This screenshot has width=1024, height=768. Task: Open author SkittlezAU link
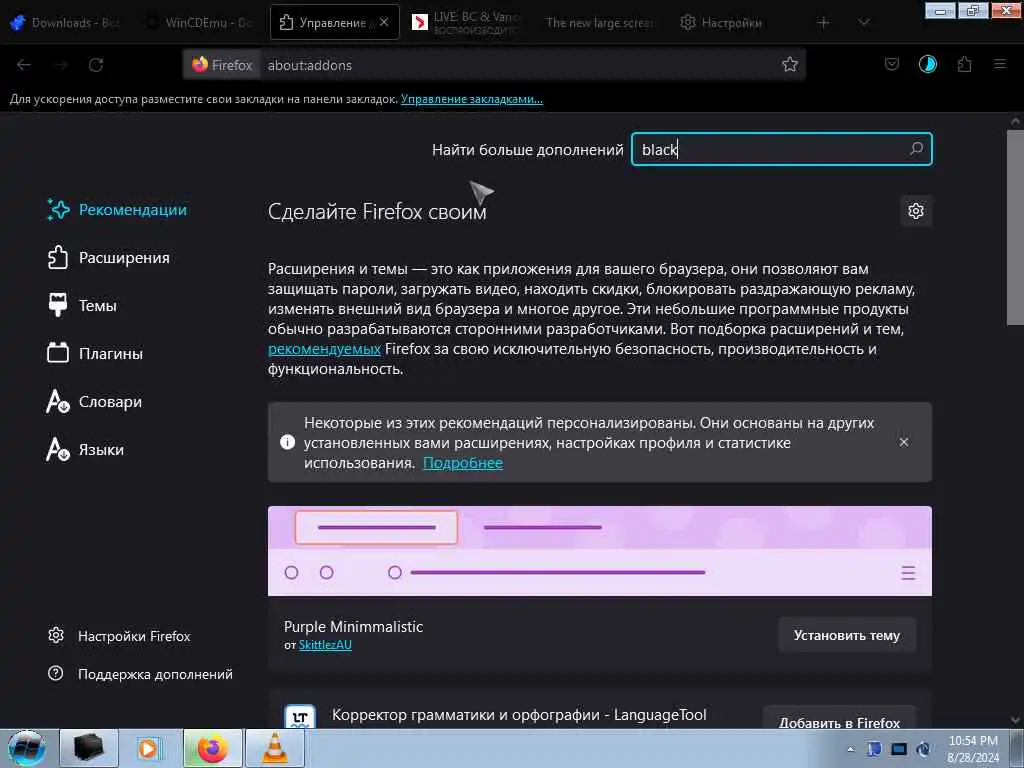325,645
